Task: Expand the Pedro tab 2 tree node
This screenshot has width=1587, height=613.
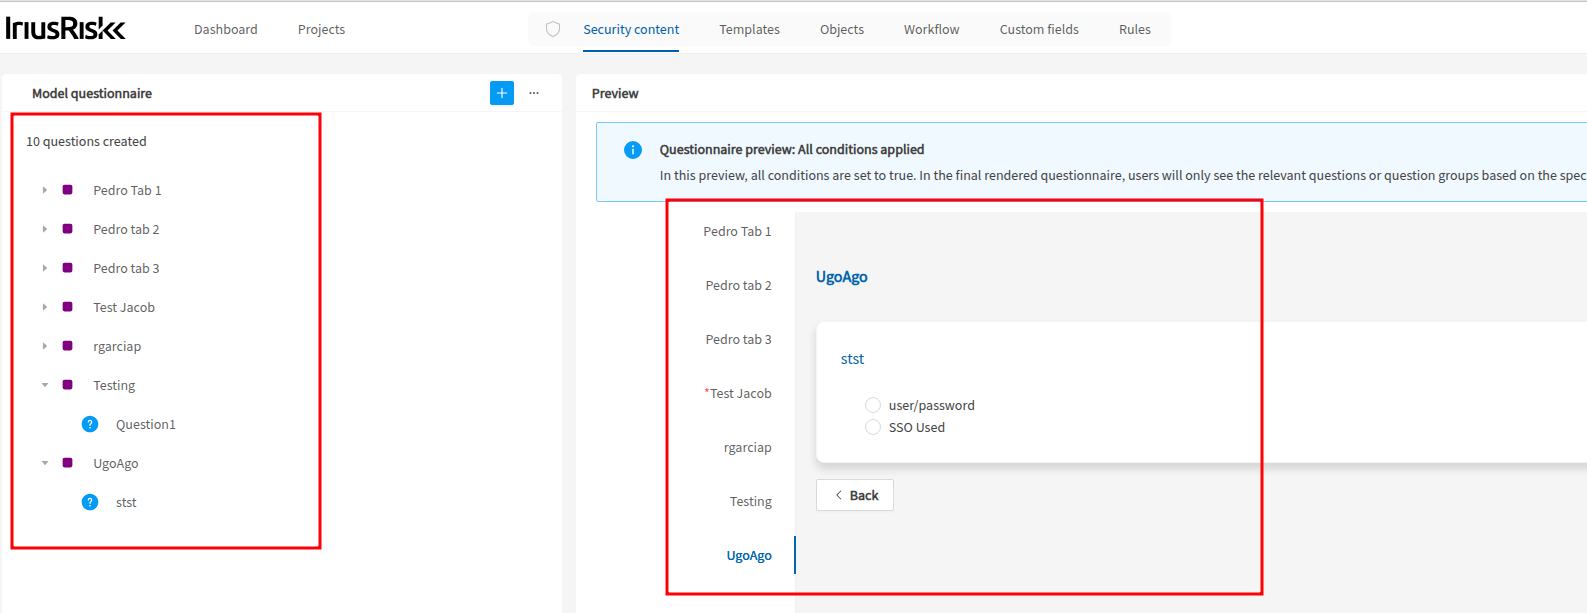Action: click(x=45, y=229)
